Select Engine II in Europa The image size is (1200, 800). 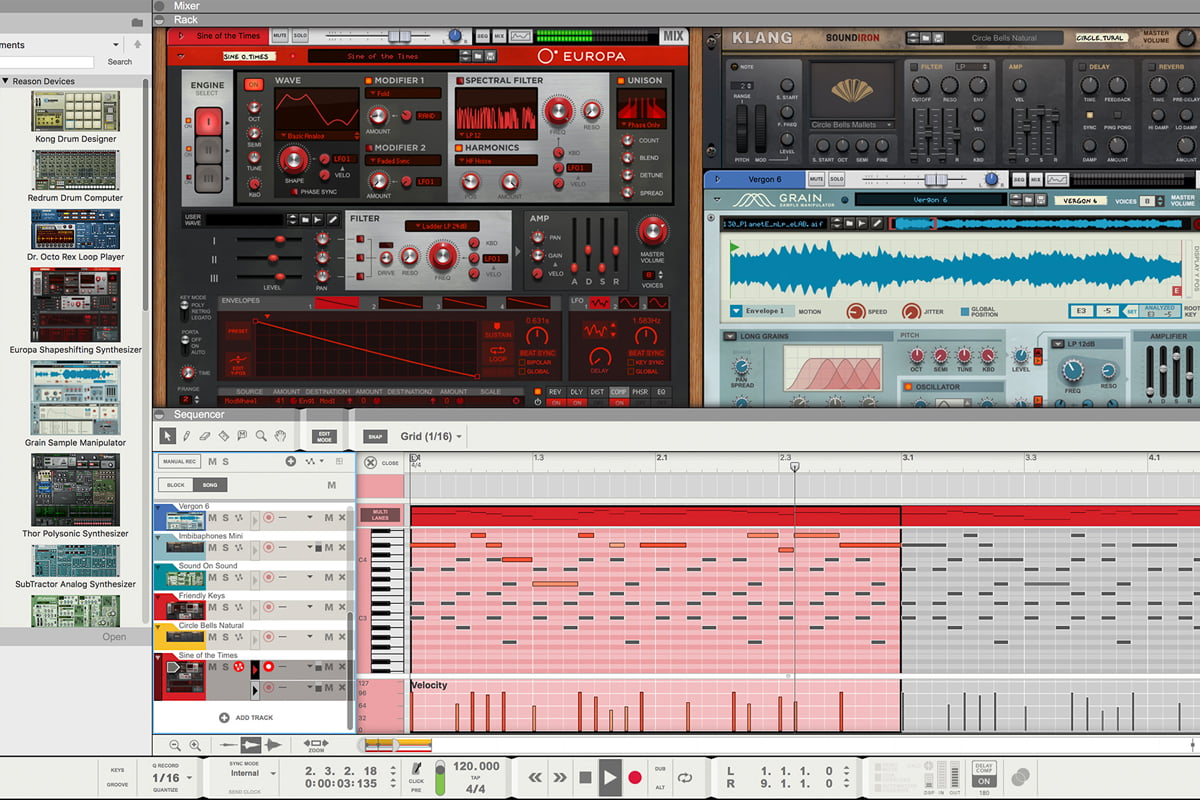210,150
